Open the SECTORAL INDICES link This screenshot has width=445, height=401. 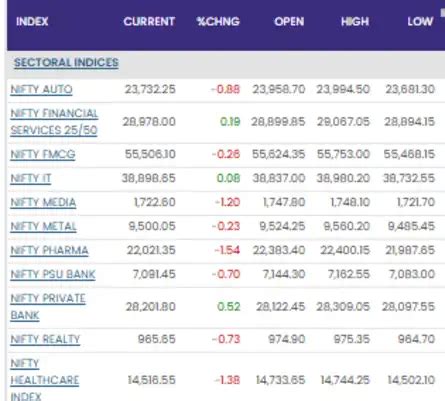(66, 62)
